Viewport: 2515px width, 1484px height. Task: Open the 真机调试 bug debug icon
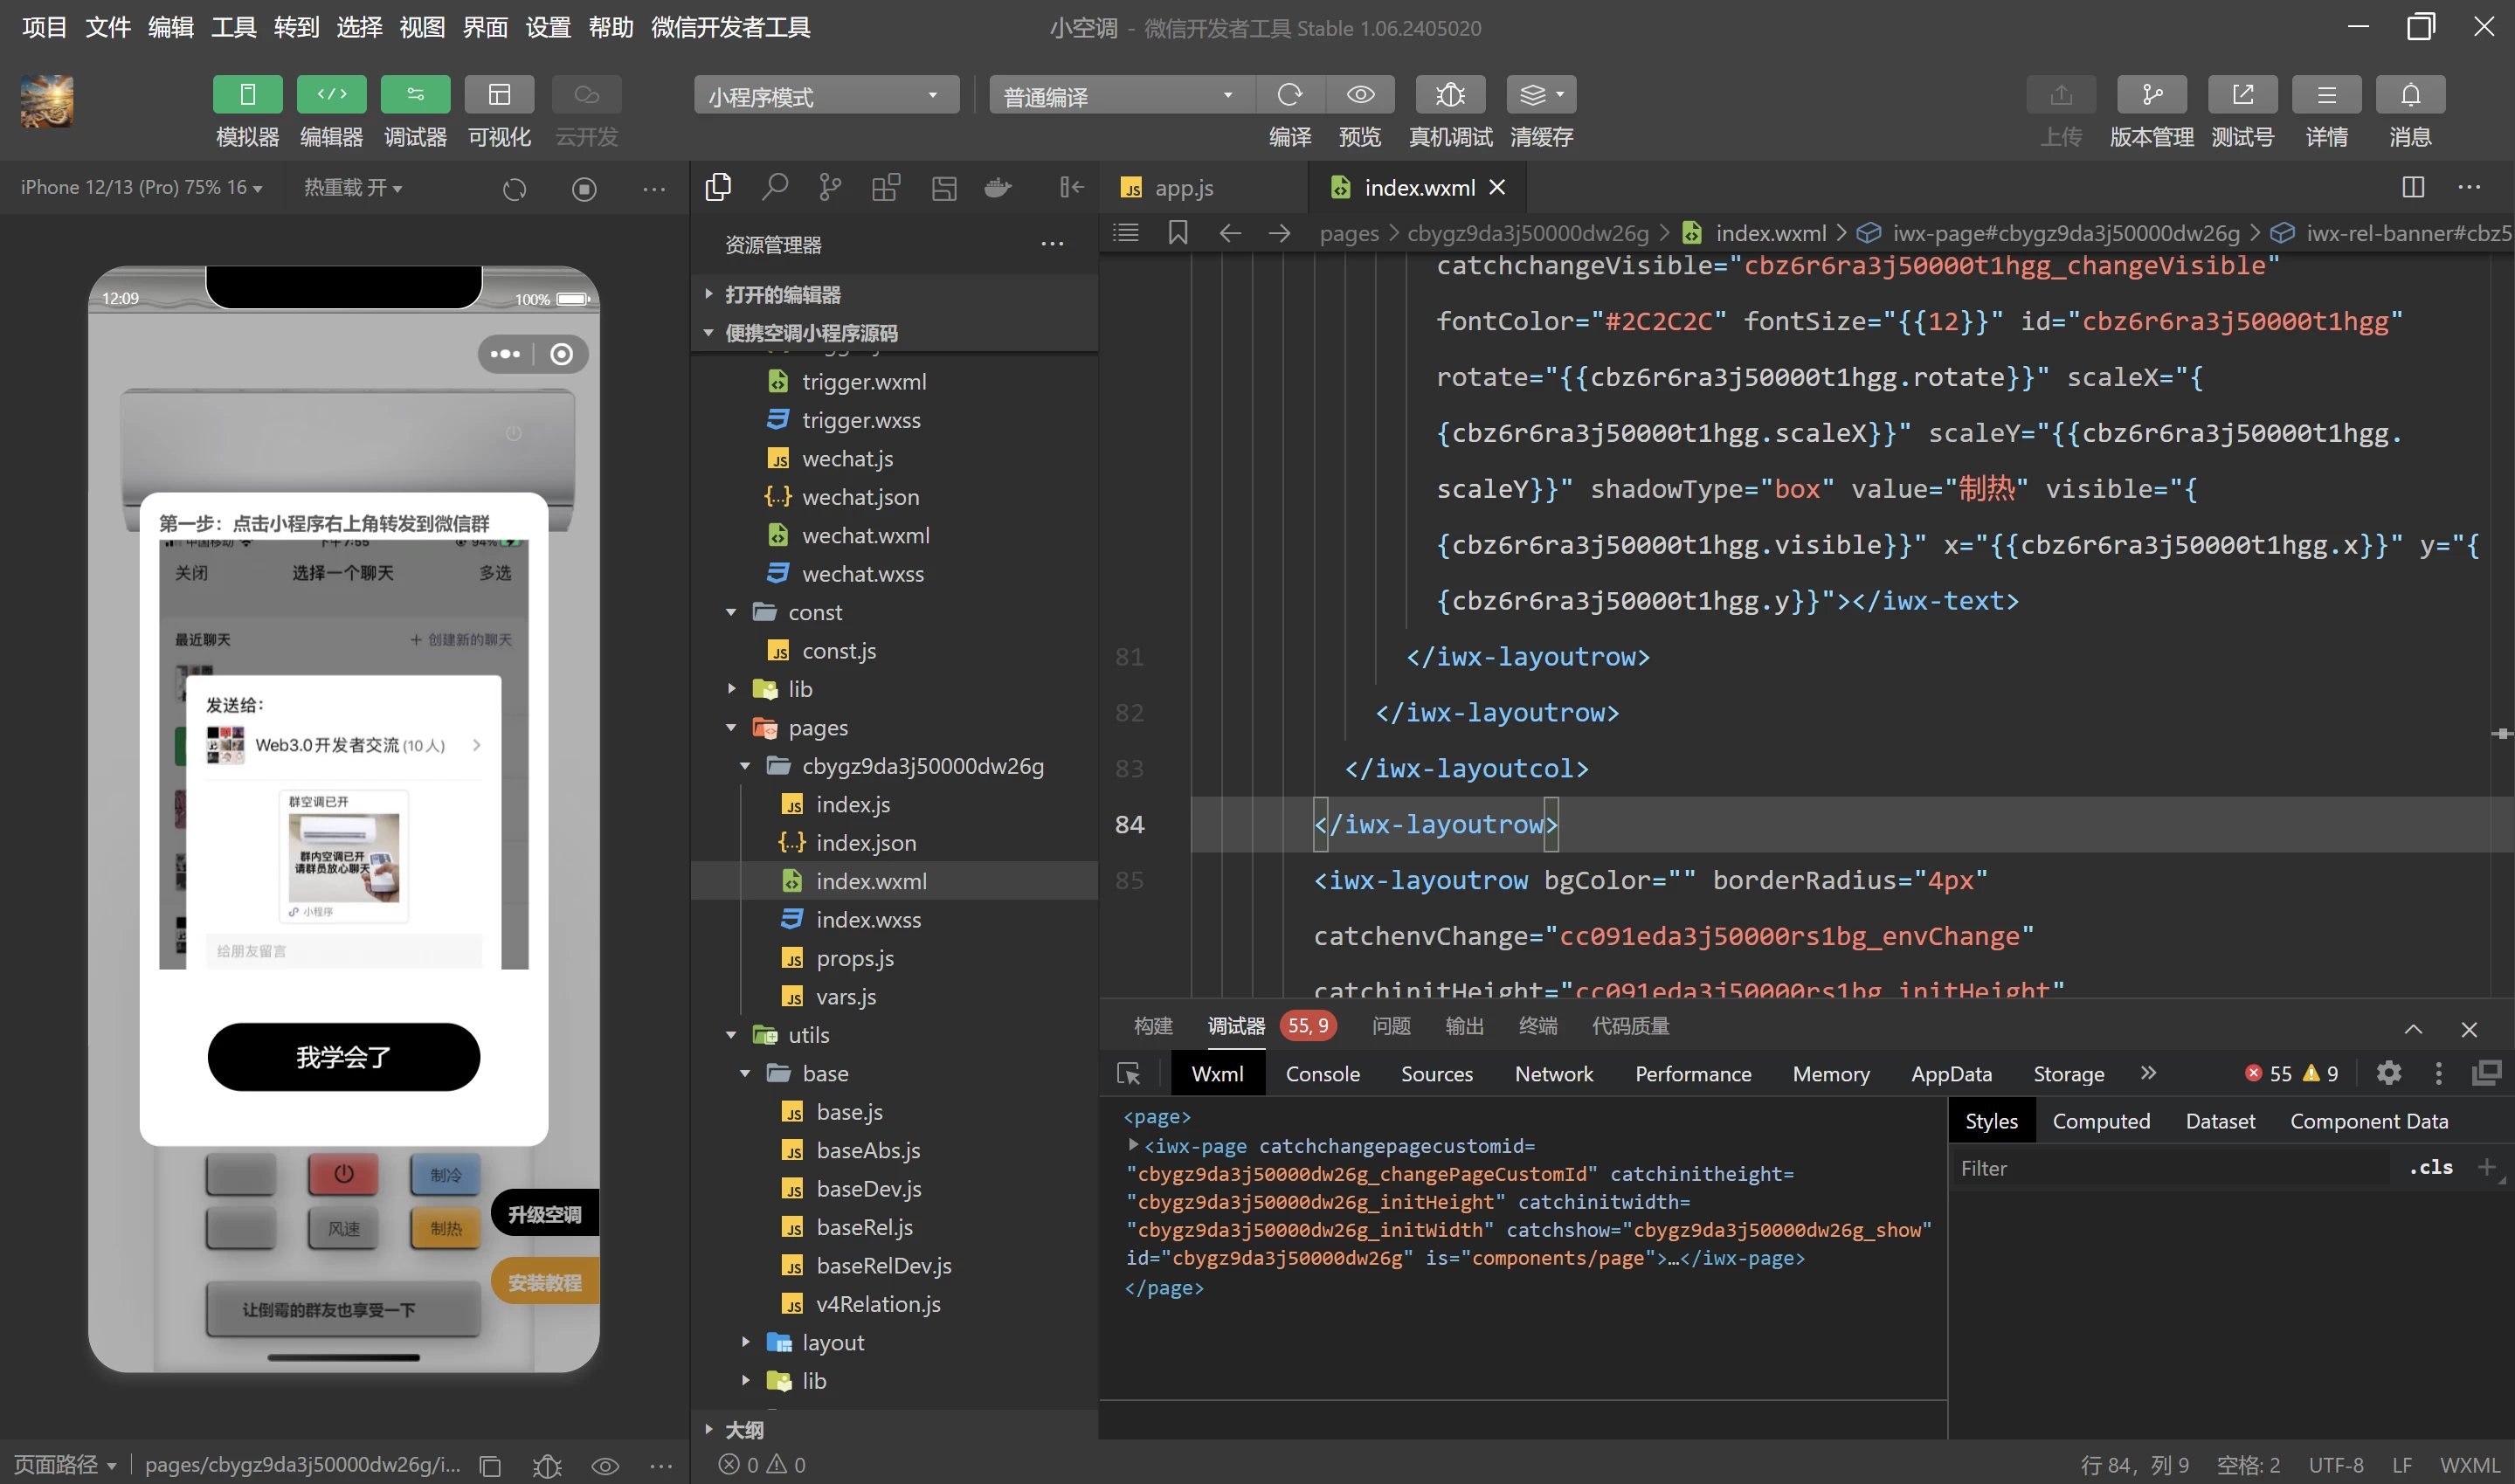[1449, 95]
